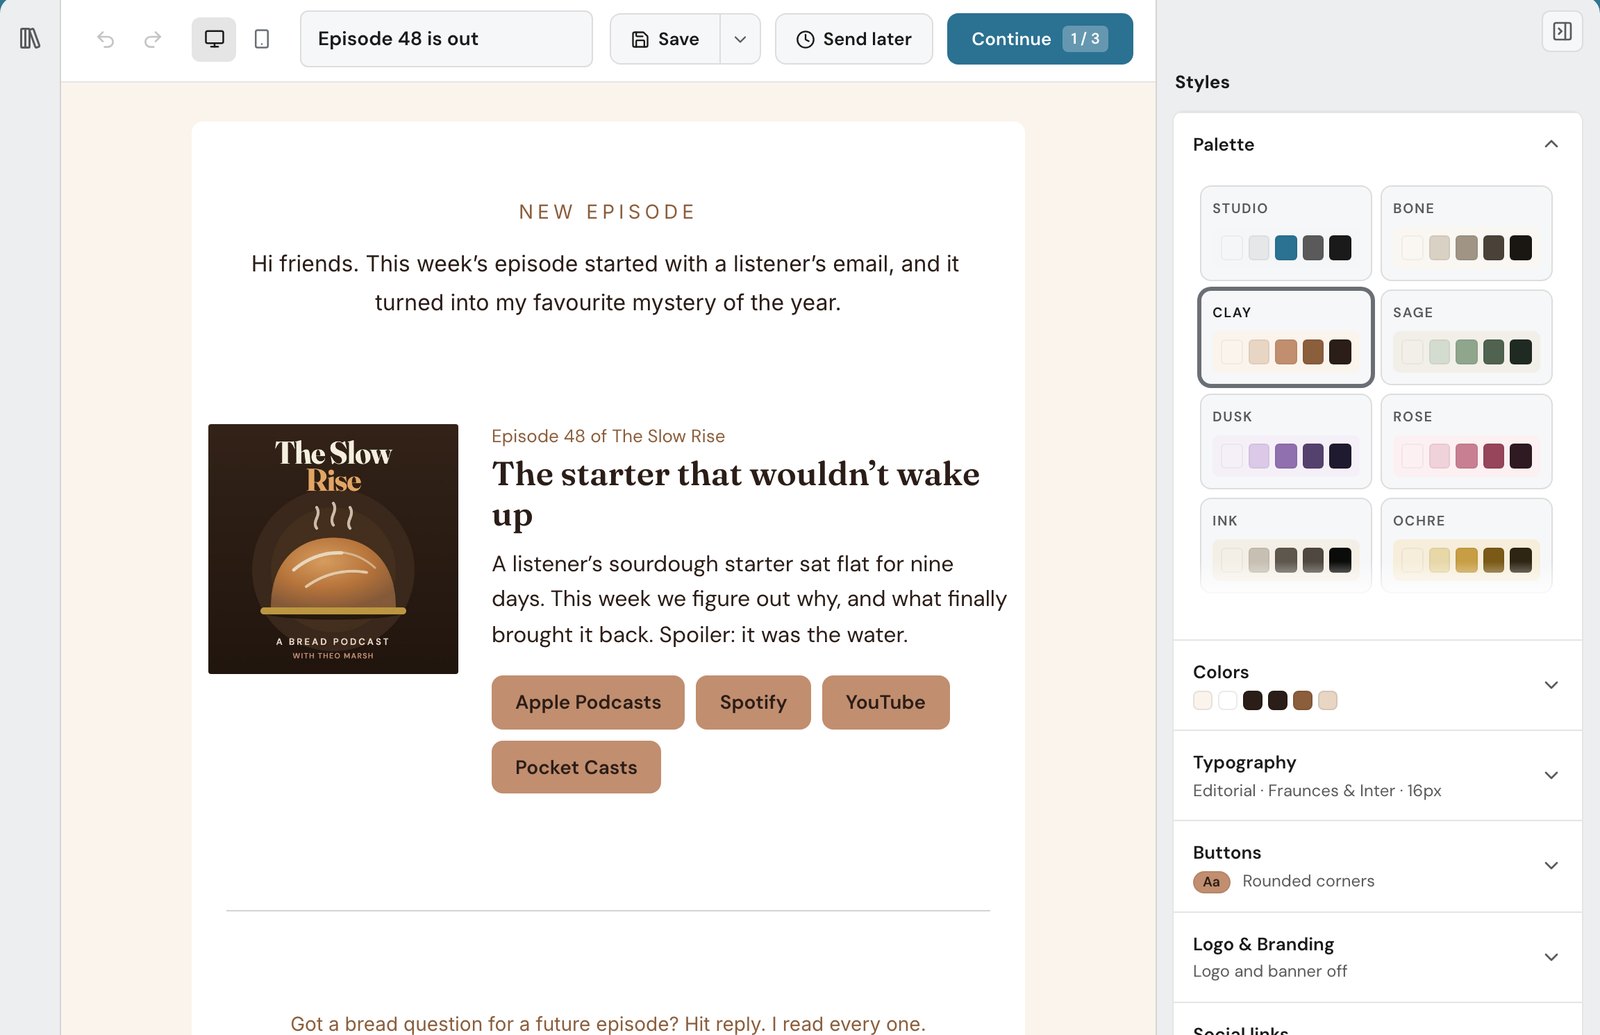
Task: Switch to desktop preview mode
Action: pos(214,39)
